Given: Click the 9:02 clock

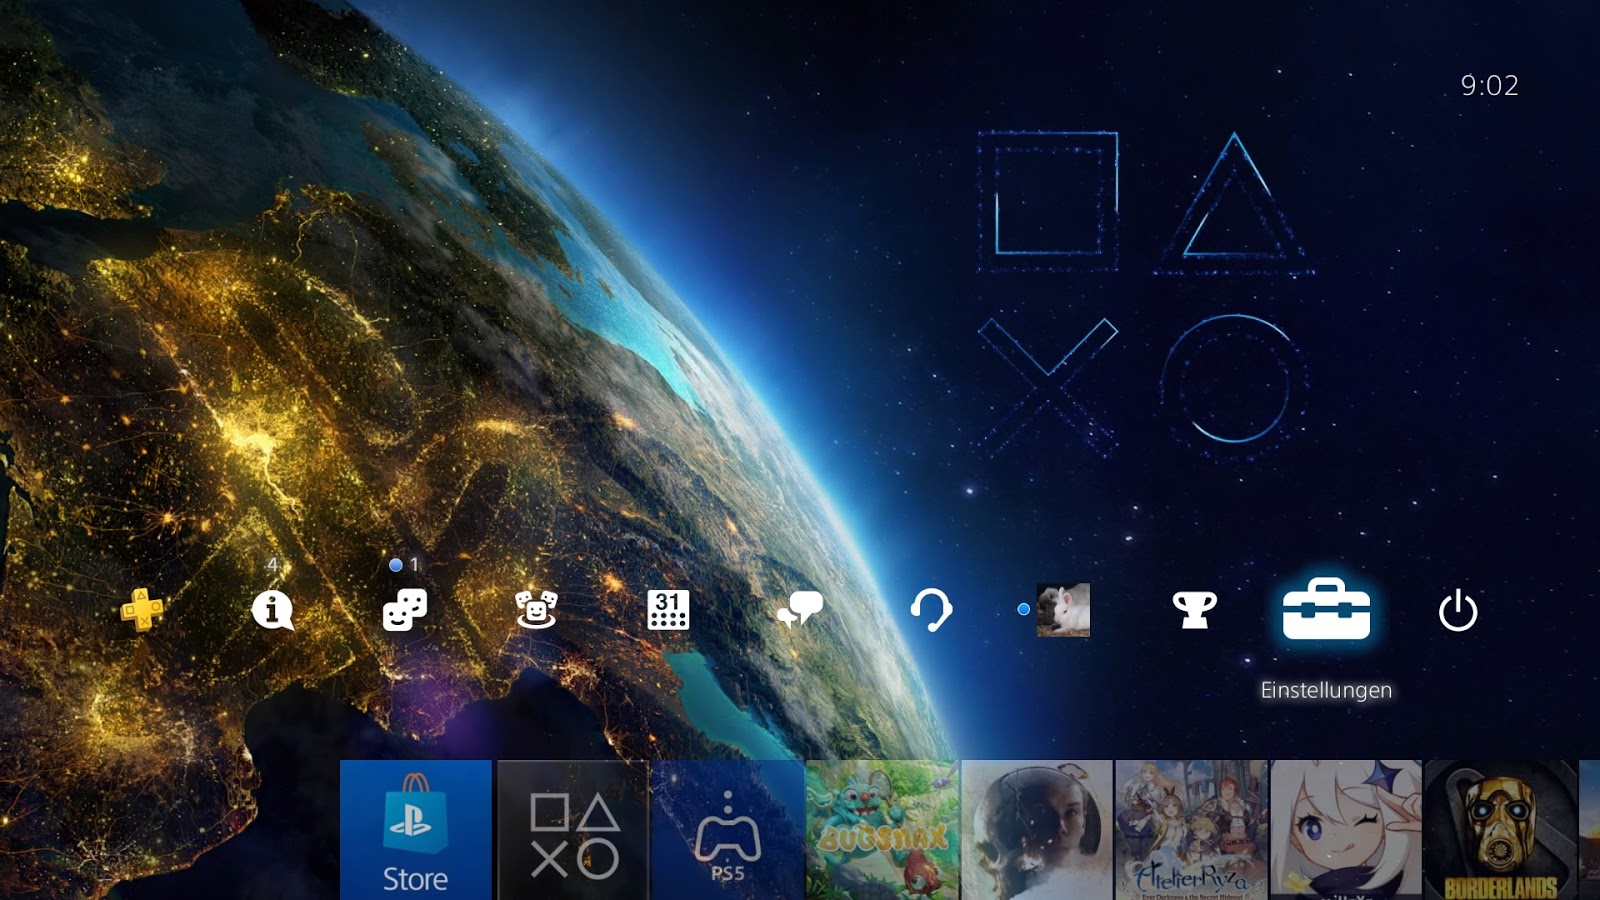Looking at the screenshot, I should click(x=1490, y=85).
